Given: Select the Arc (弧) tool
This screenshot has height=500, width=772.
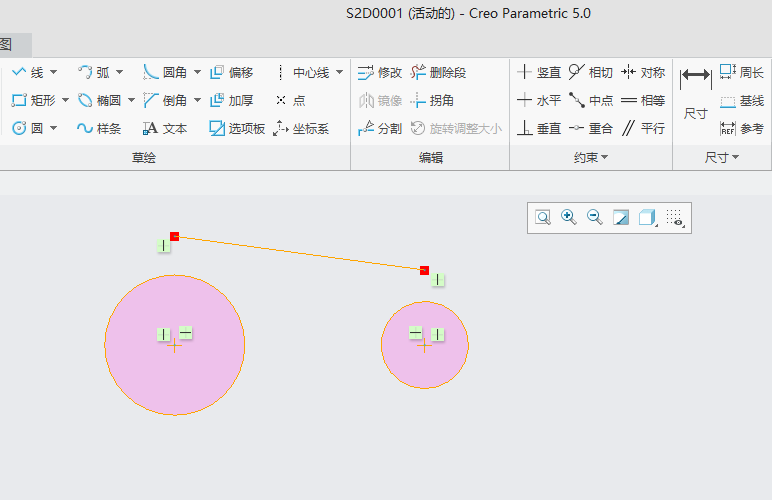Looking at the screenshot, I should click(x=94, y=73).
